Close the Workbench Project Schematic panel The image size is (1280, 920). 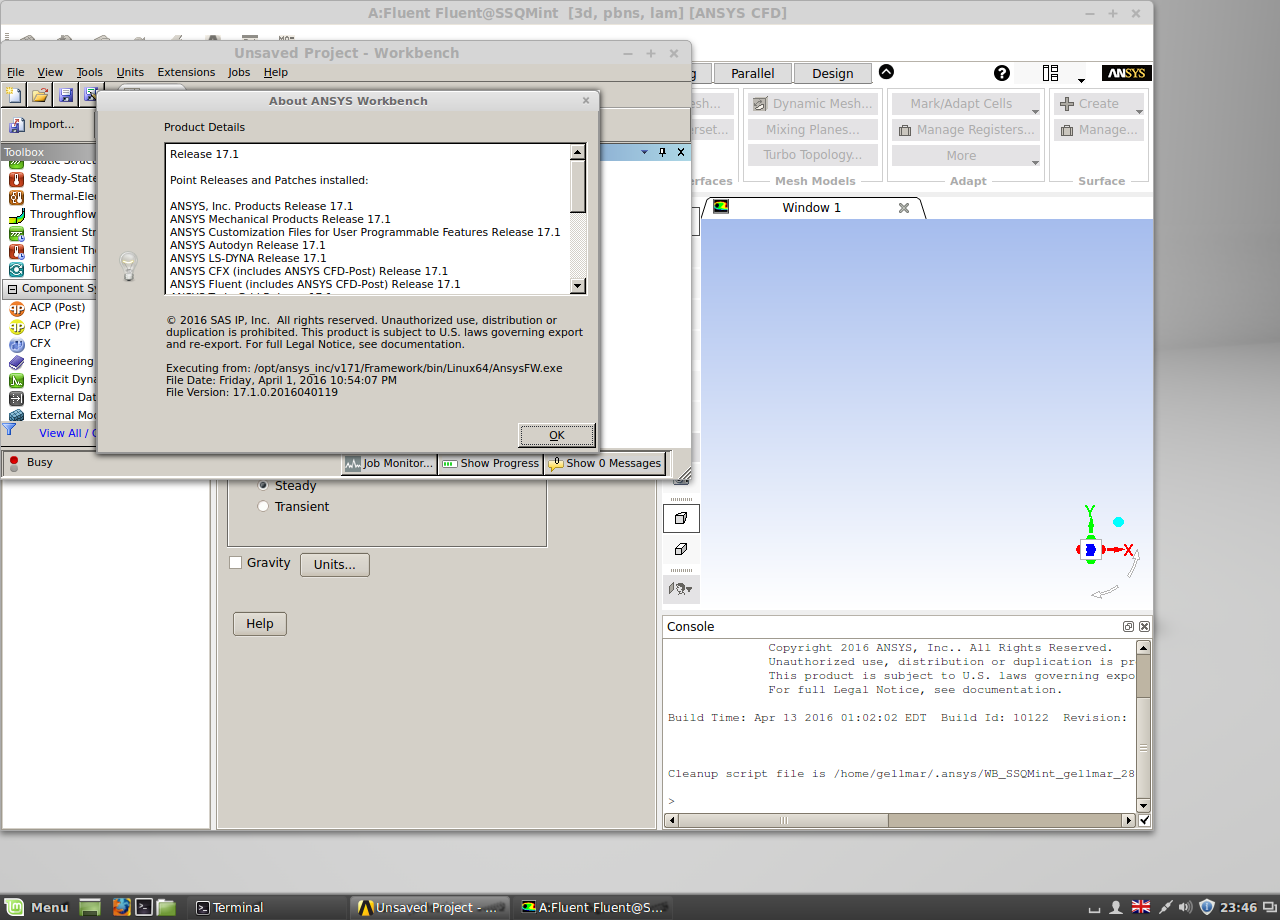coord(681,152)
